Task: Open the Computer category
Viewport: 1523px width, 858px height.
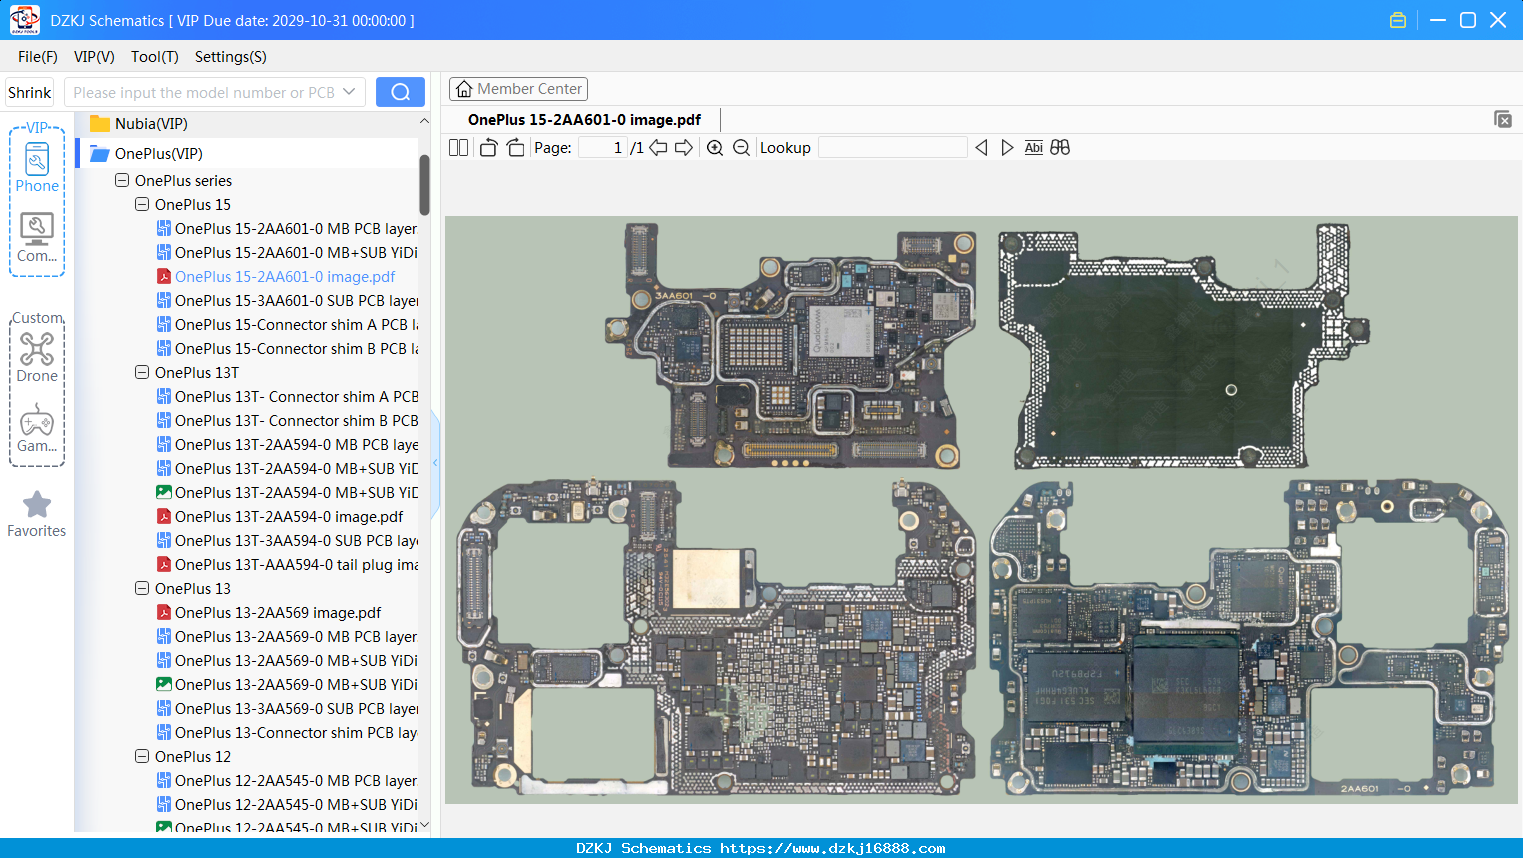Action: [x=37, y=238]
